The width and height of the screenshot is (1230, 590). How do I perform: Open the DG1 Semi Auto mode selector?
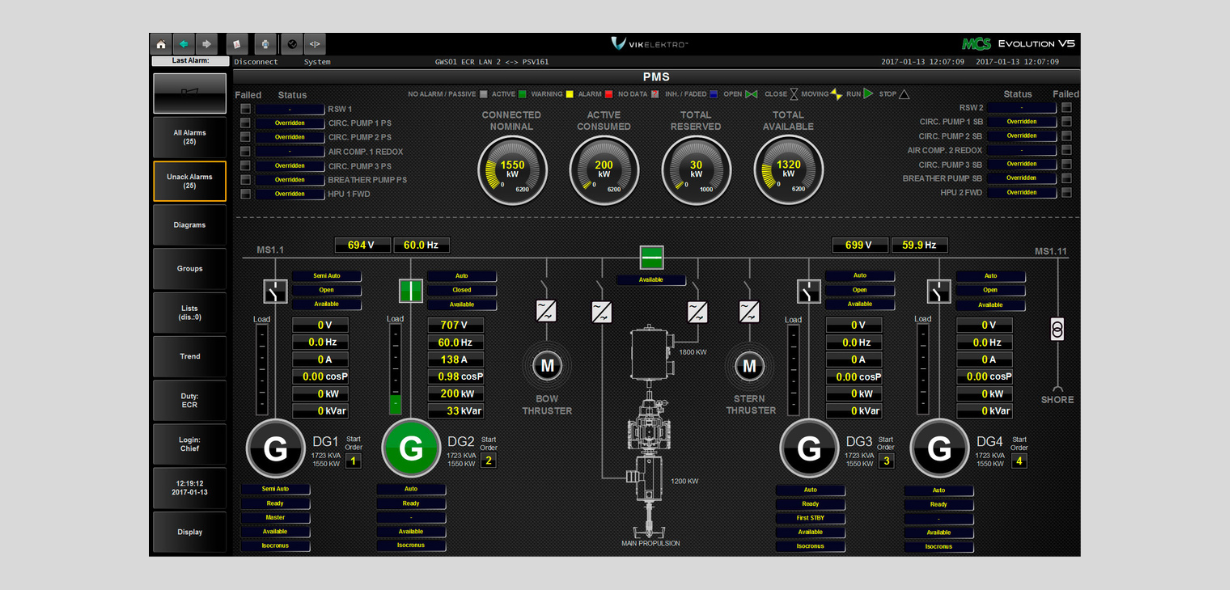point(275,490)
